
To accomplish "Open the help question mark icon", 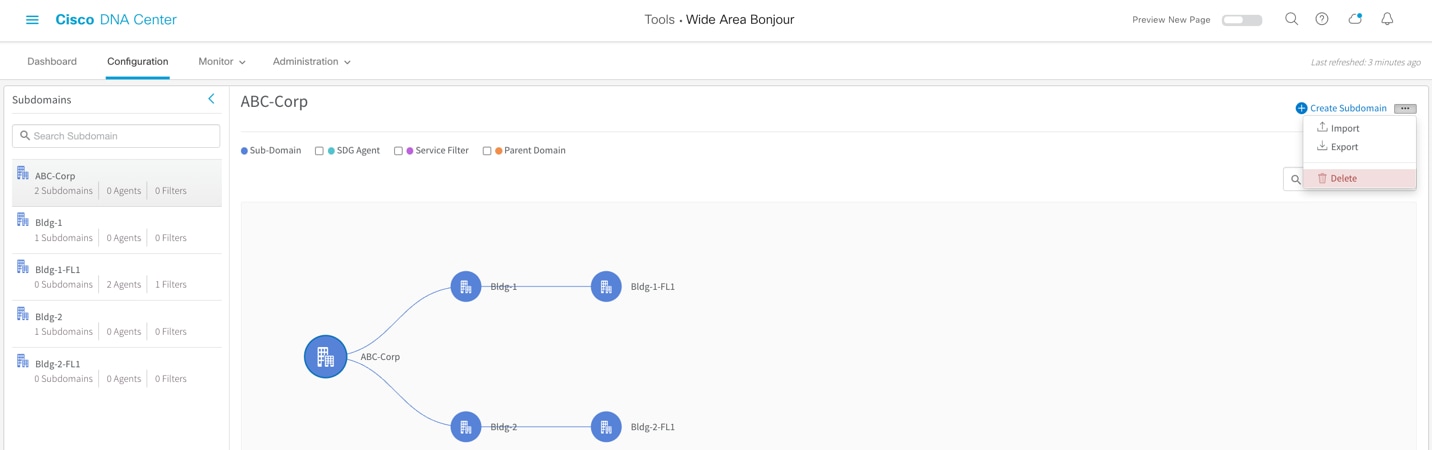I will click(1322, 19).
